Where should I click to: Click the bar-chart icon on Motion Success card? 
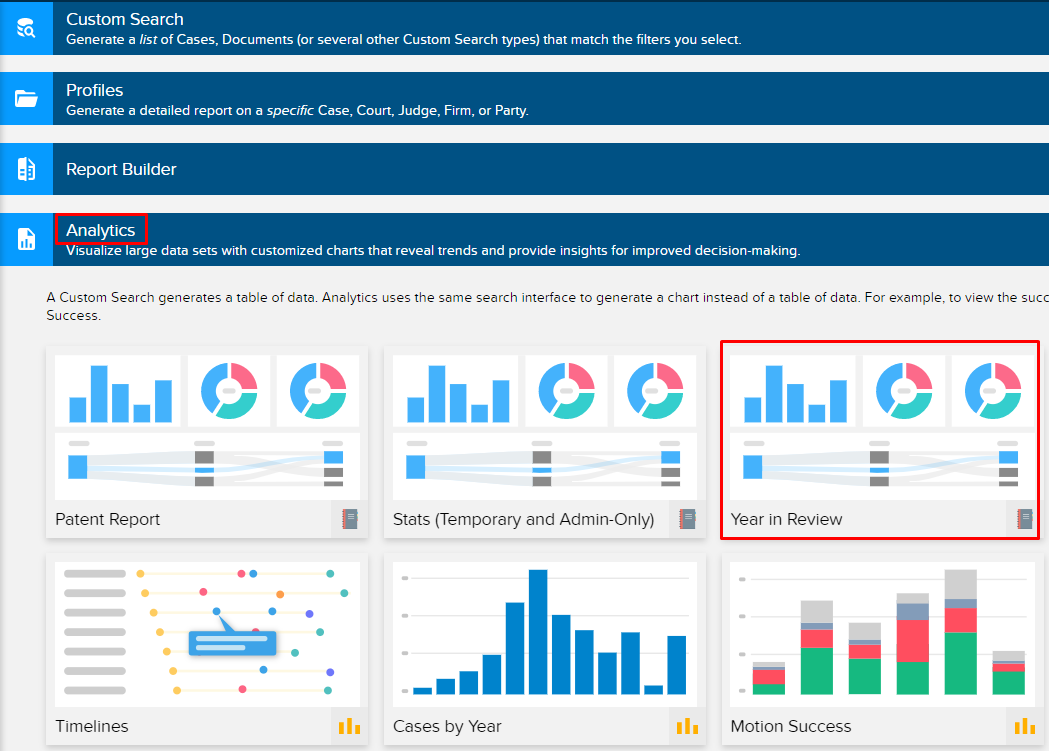click(x=1024, y=726)
